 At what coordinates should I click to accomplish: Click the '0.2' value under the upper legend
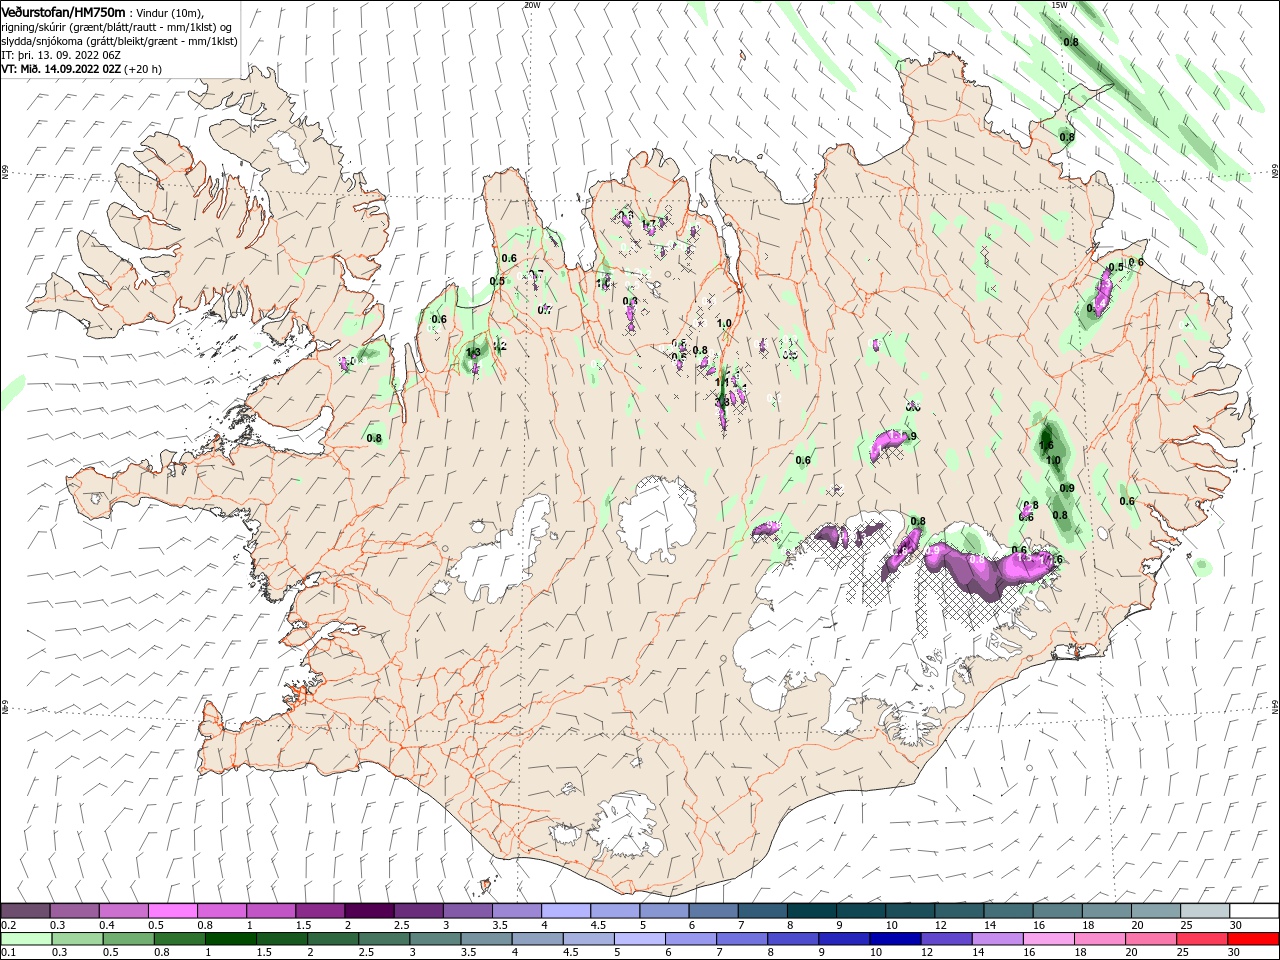[x=7, y=925]
